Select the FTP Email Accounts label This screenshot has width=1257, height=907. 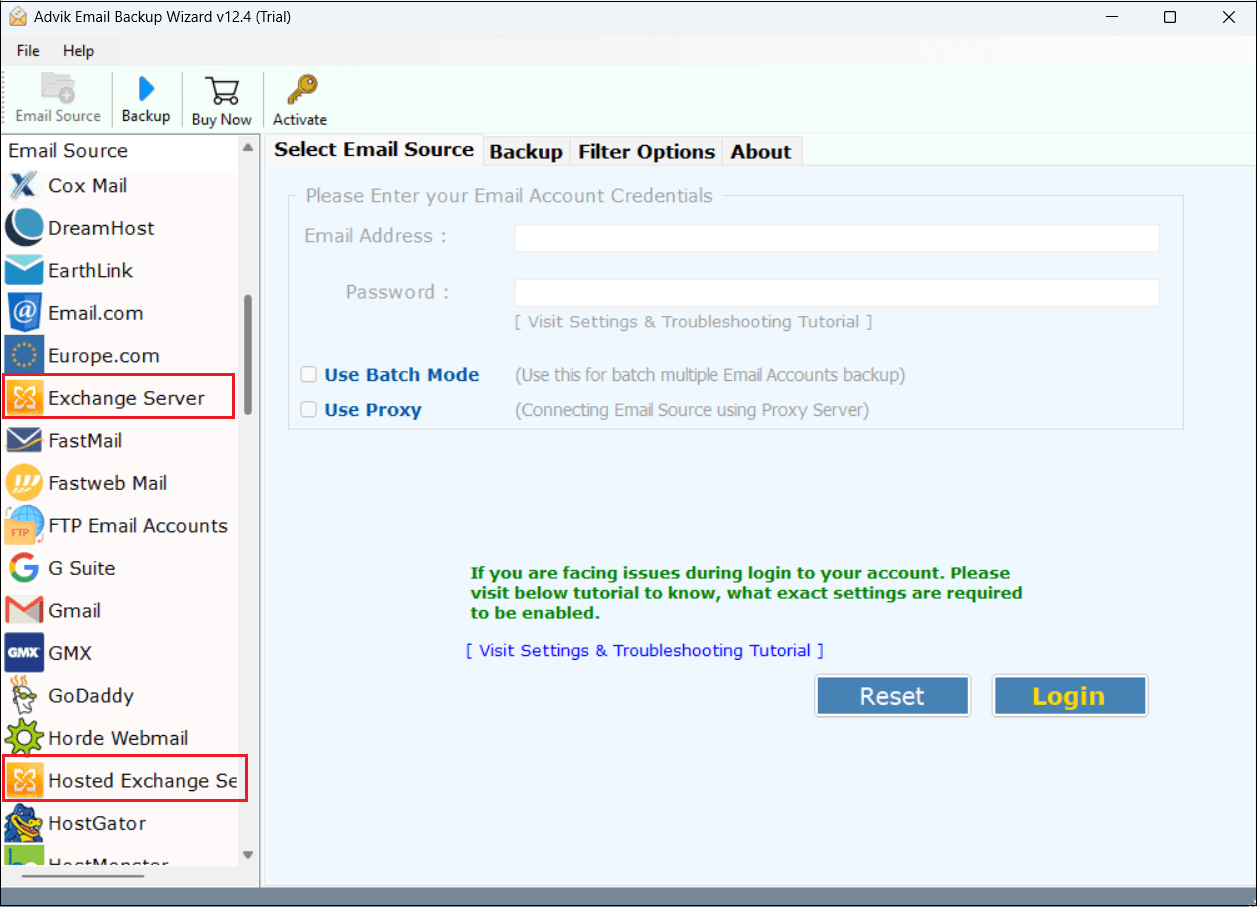coord(138,526)
